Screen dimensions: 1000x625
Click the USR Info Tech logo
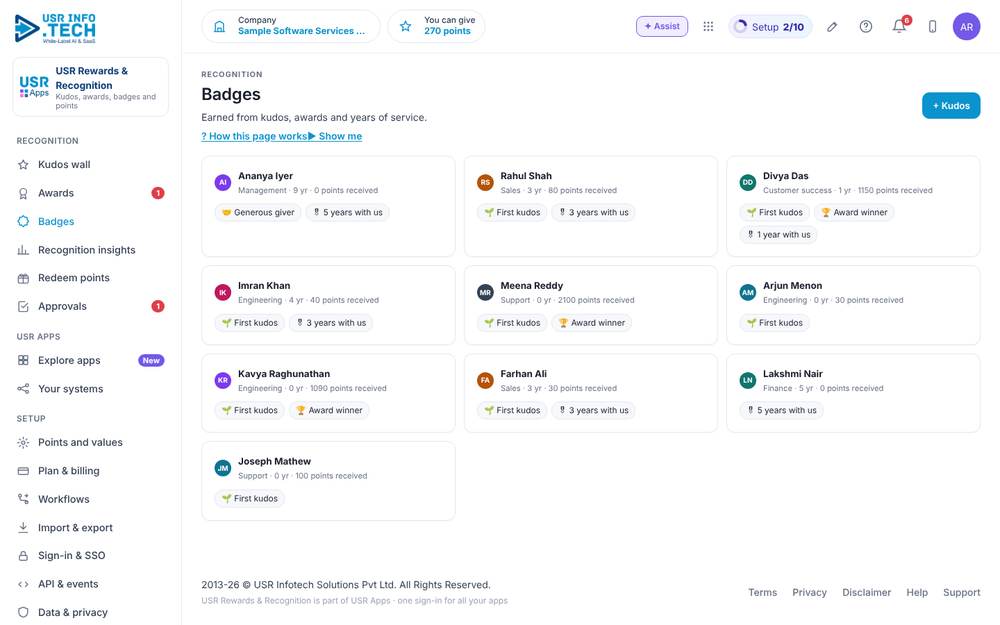(x=55, y=29)
